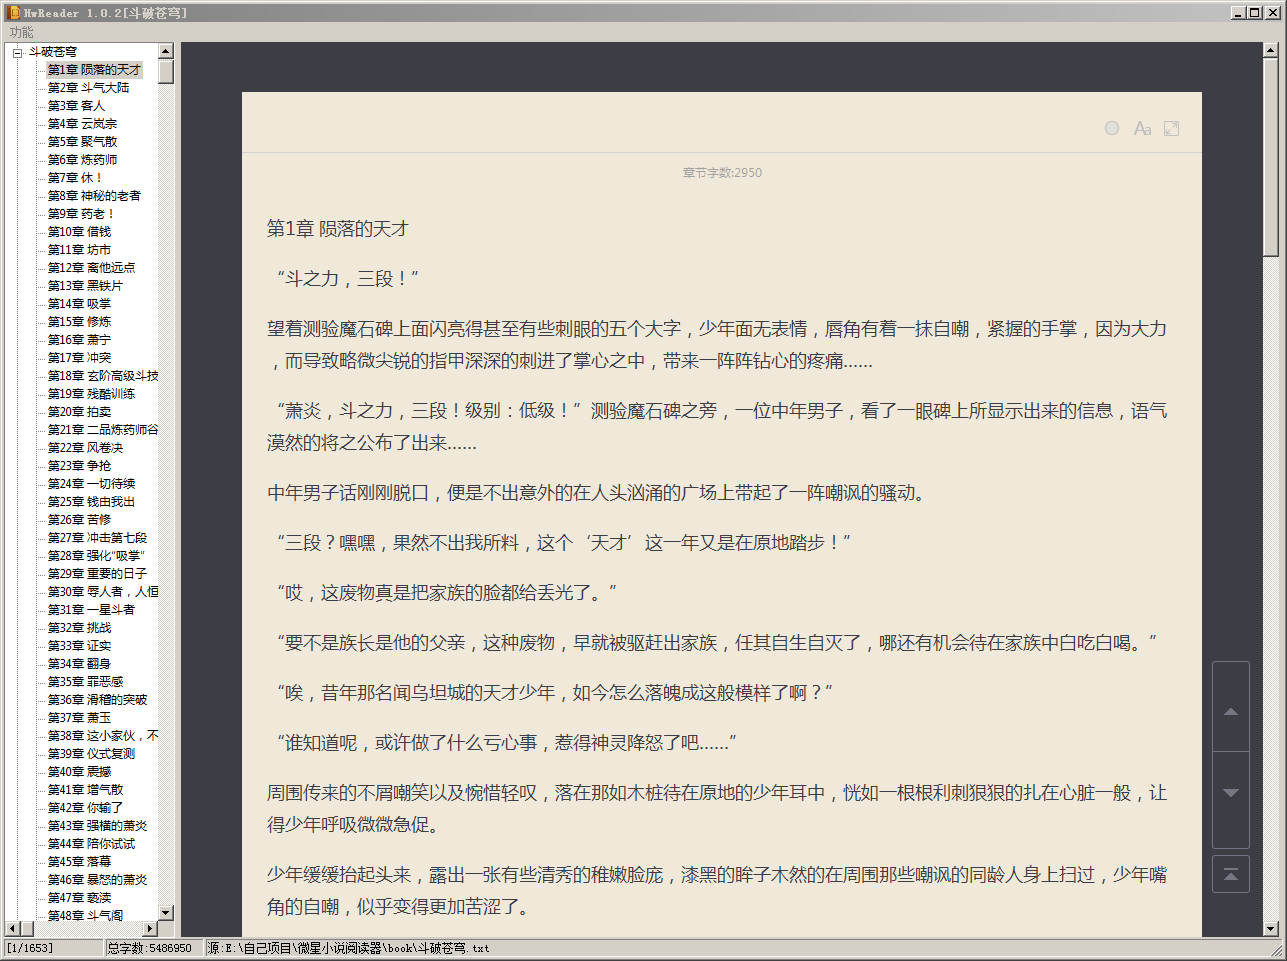
Task: Open chapter 第4章 云岚宗
Action: click(82, 124)
